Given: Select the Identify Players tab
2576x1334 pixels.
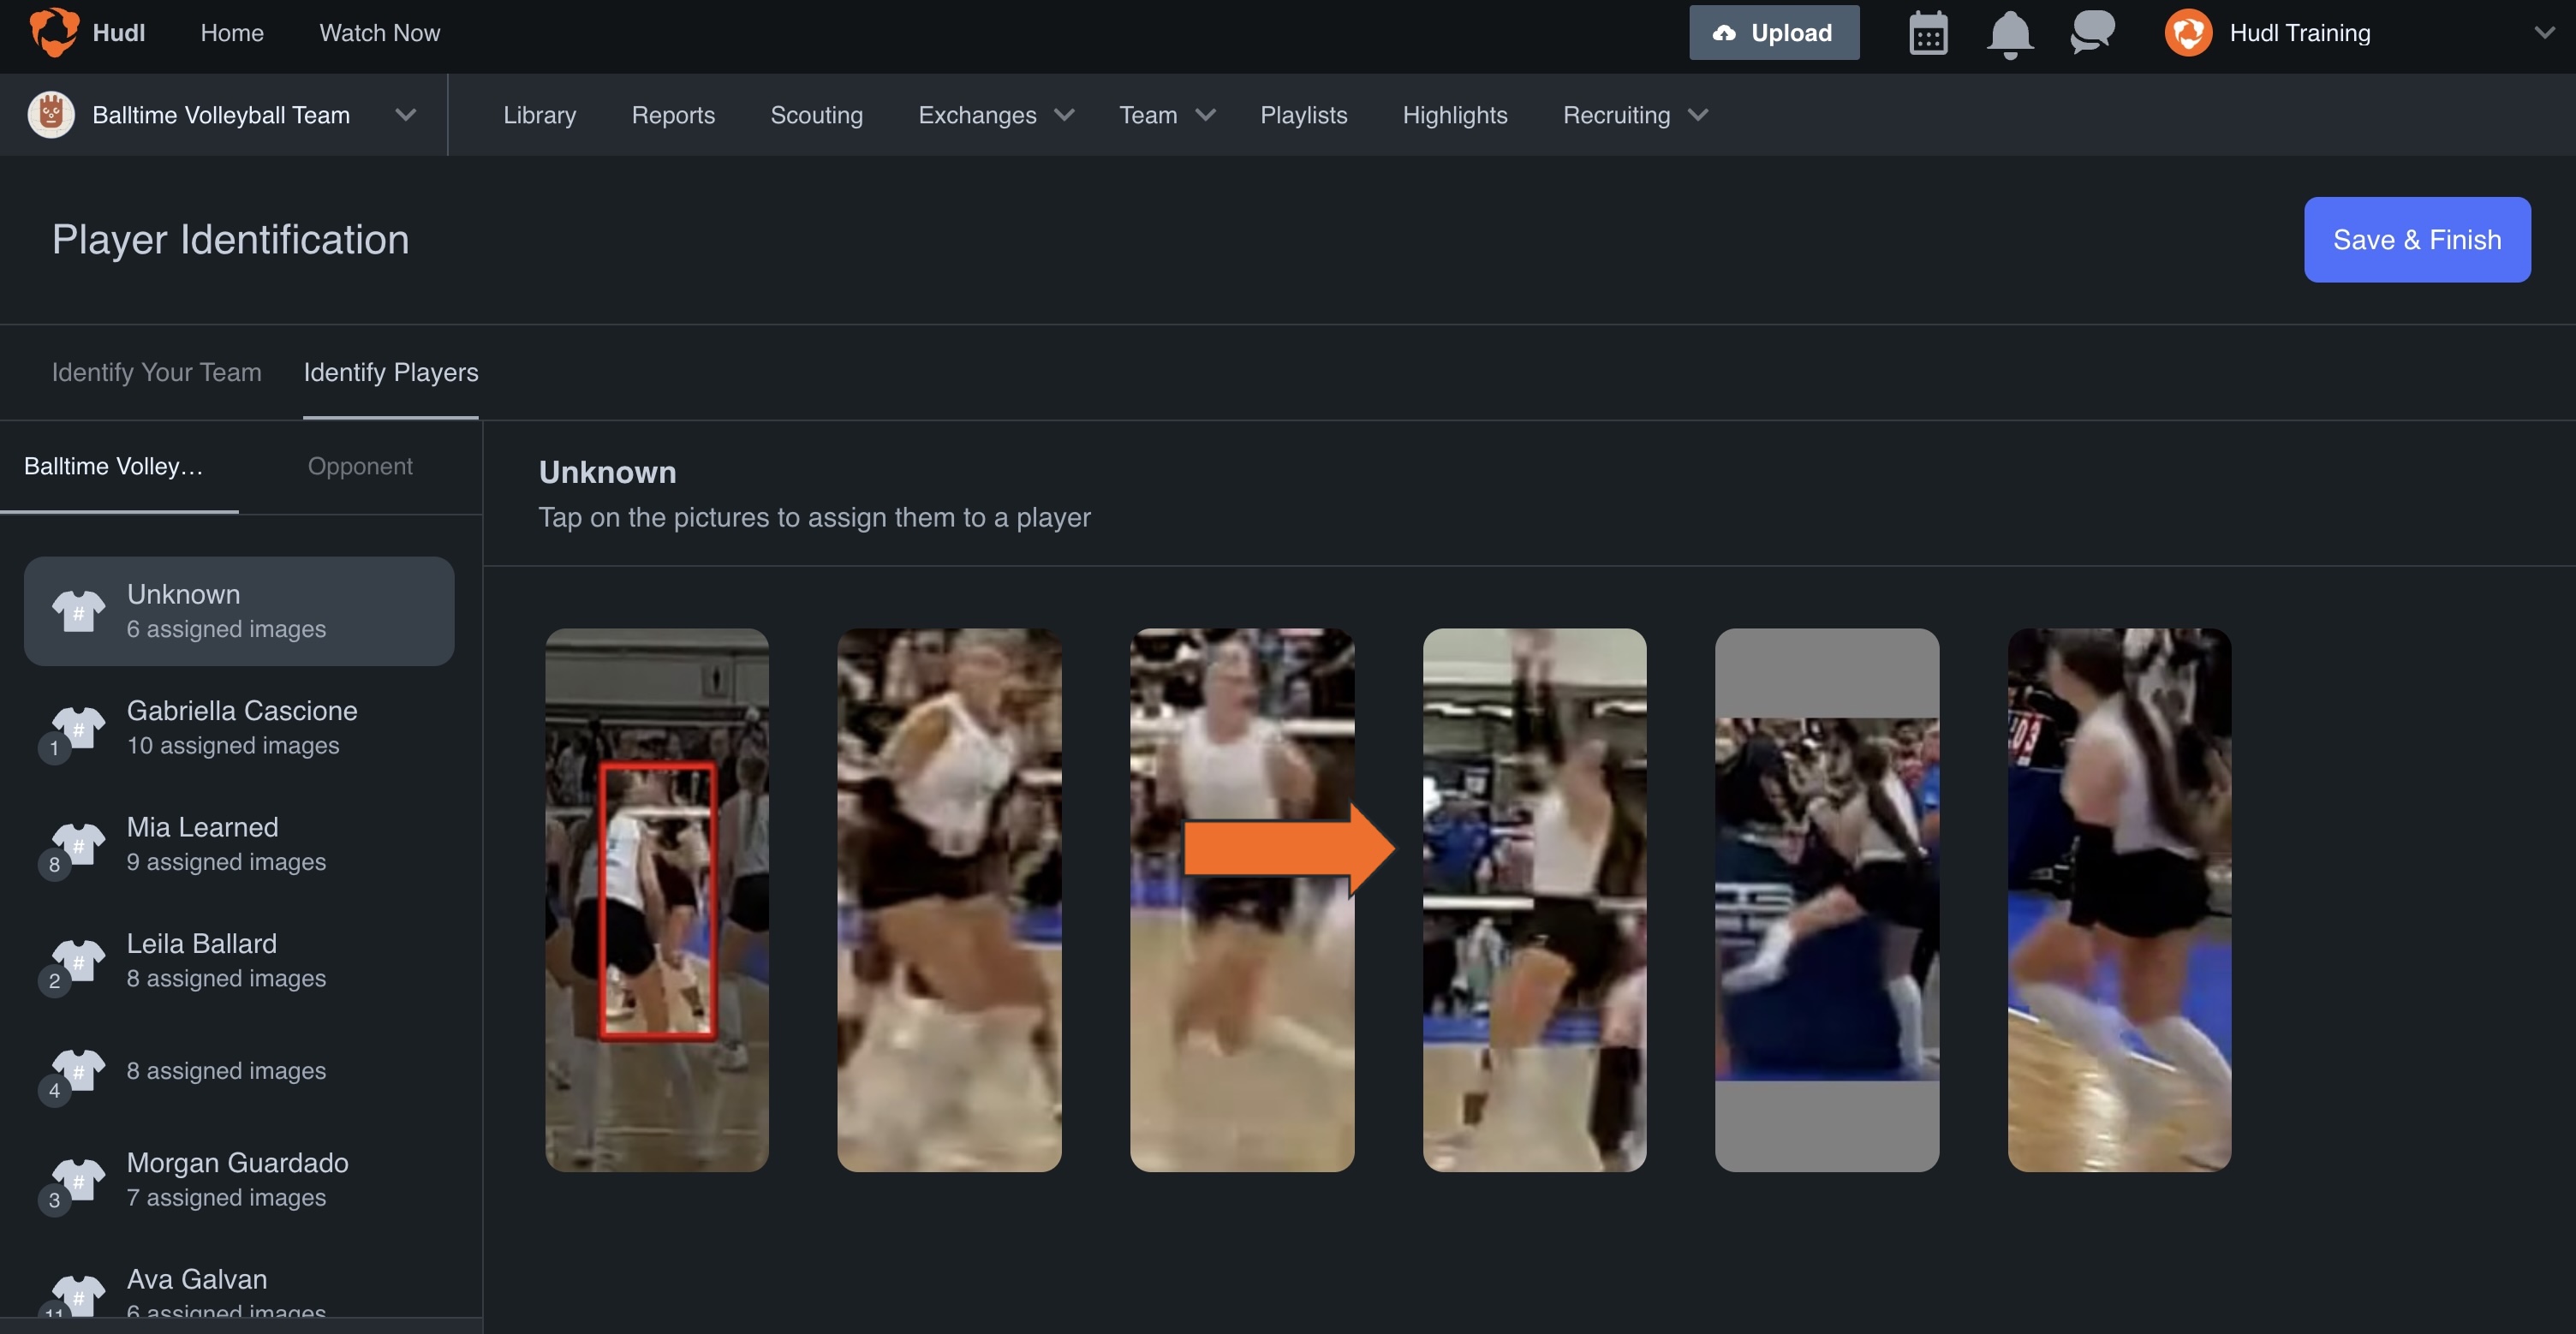Looking at the screenshot, I should click(x=391, y=372).
